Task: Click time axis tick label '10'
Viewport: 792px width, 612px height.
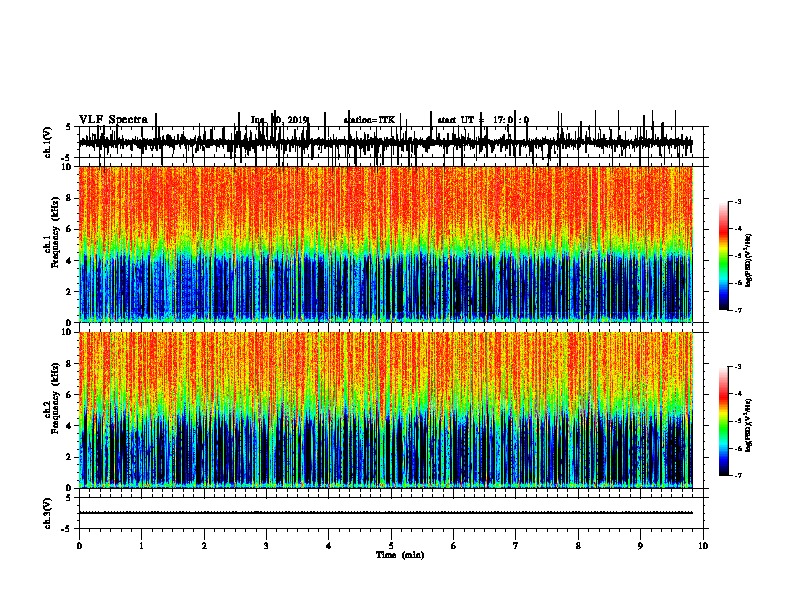Action: tap(703, 546)
